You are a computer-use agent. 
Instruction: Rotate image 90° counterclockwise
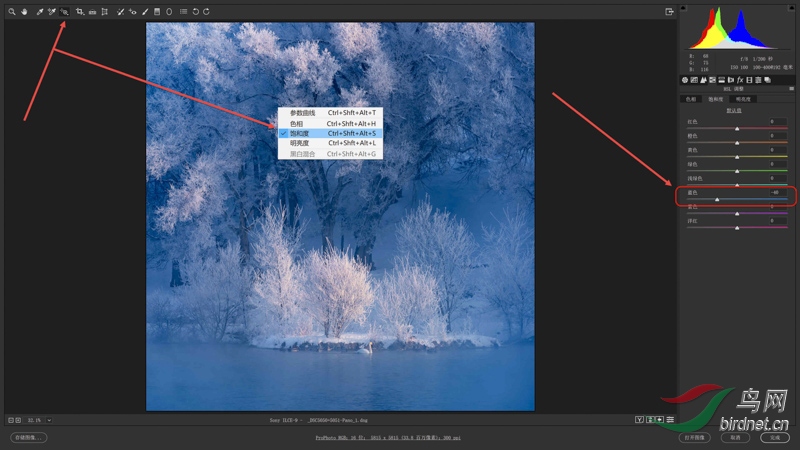click(195, 12)
